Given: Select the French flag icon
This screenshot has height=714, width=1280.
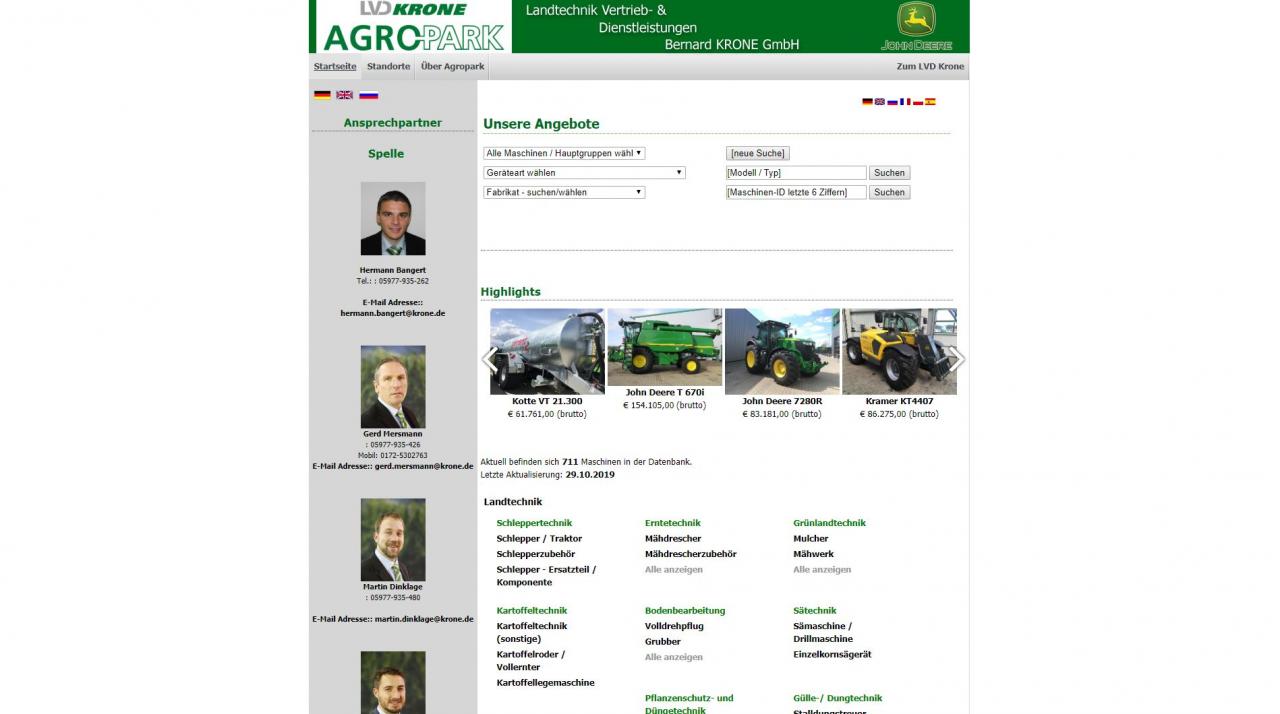Looking at the screenshot, I should tap(905, 101).
